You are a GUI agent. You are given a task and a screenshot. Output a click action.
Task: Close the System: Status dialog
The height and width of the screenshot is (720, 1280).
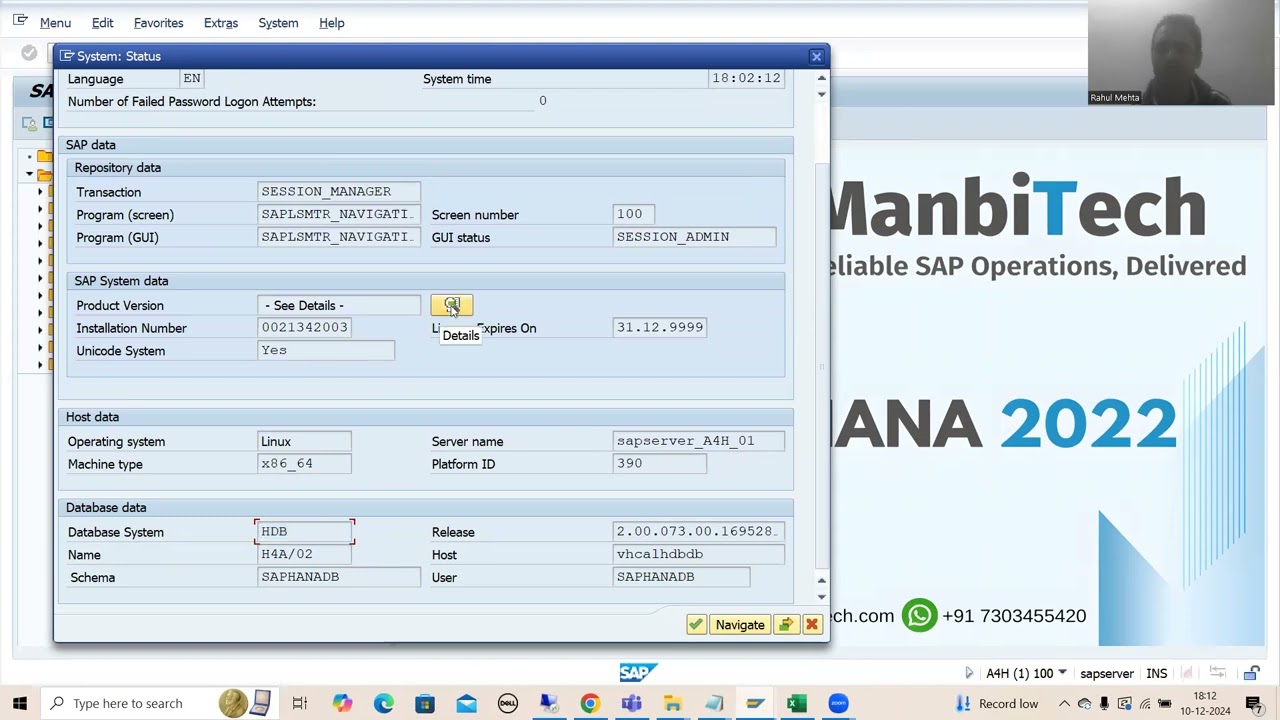click(816, 56)
